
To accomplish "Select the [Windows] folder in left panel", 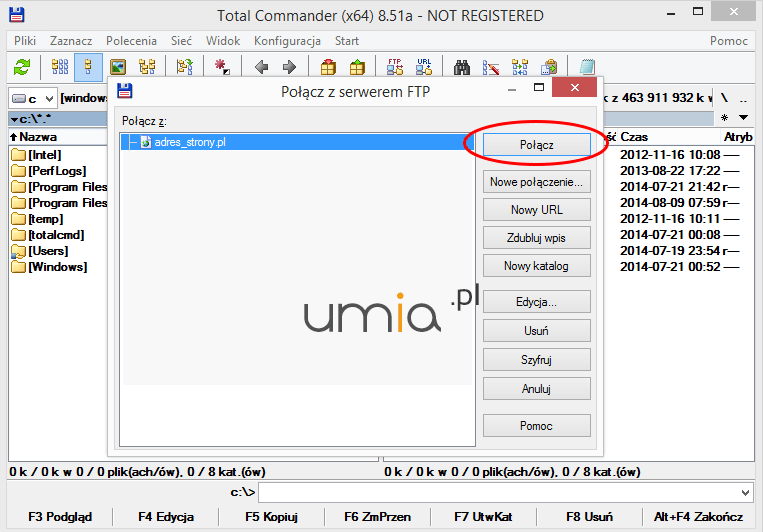I will (x=57, y=267).
